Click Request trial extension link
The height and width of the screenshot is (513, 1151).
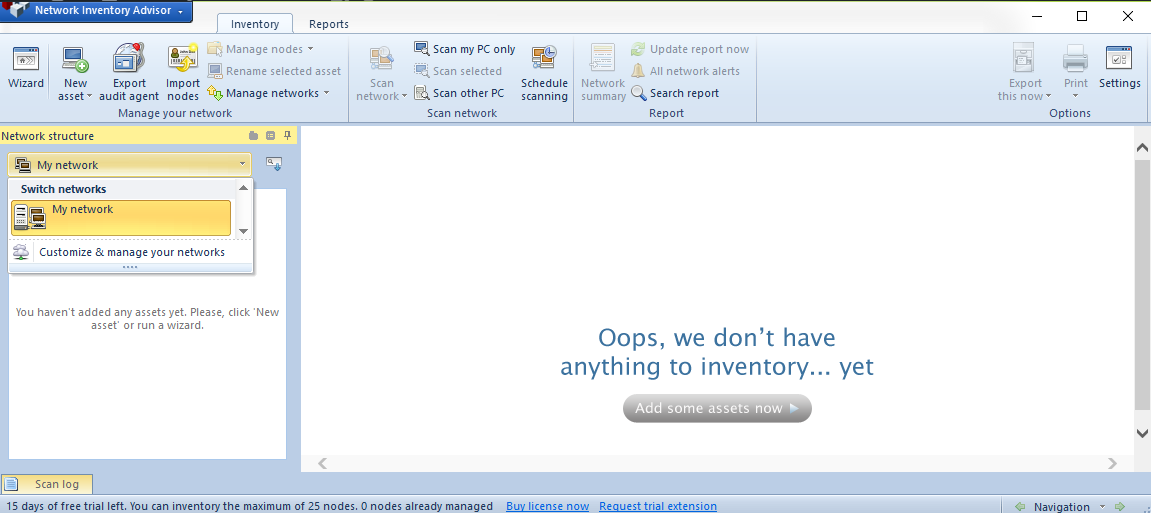[x=658, y=506]
